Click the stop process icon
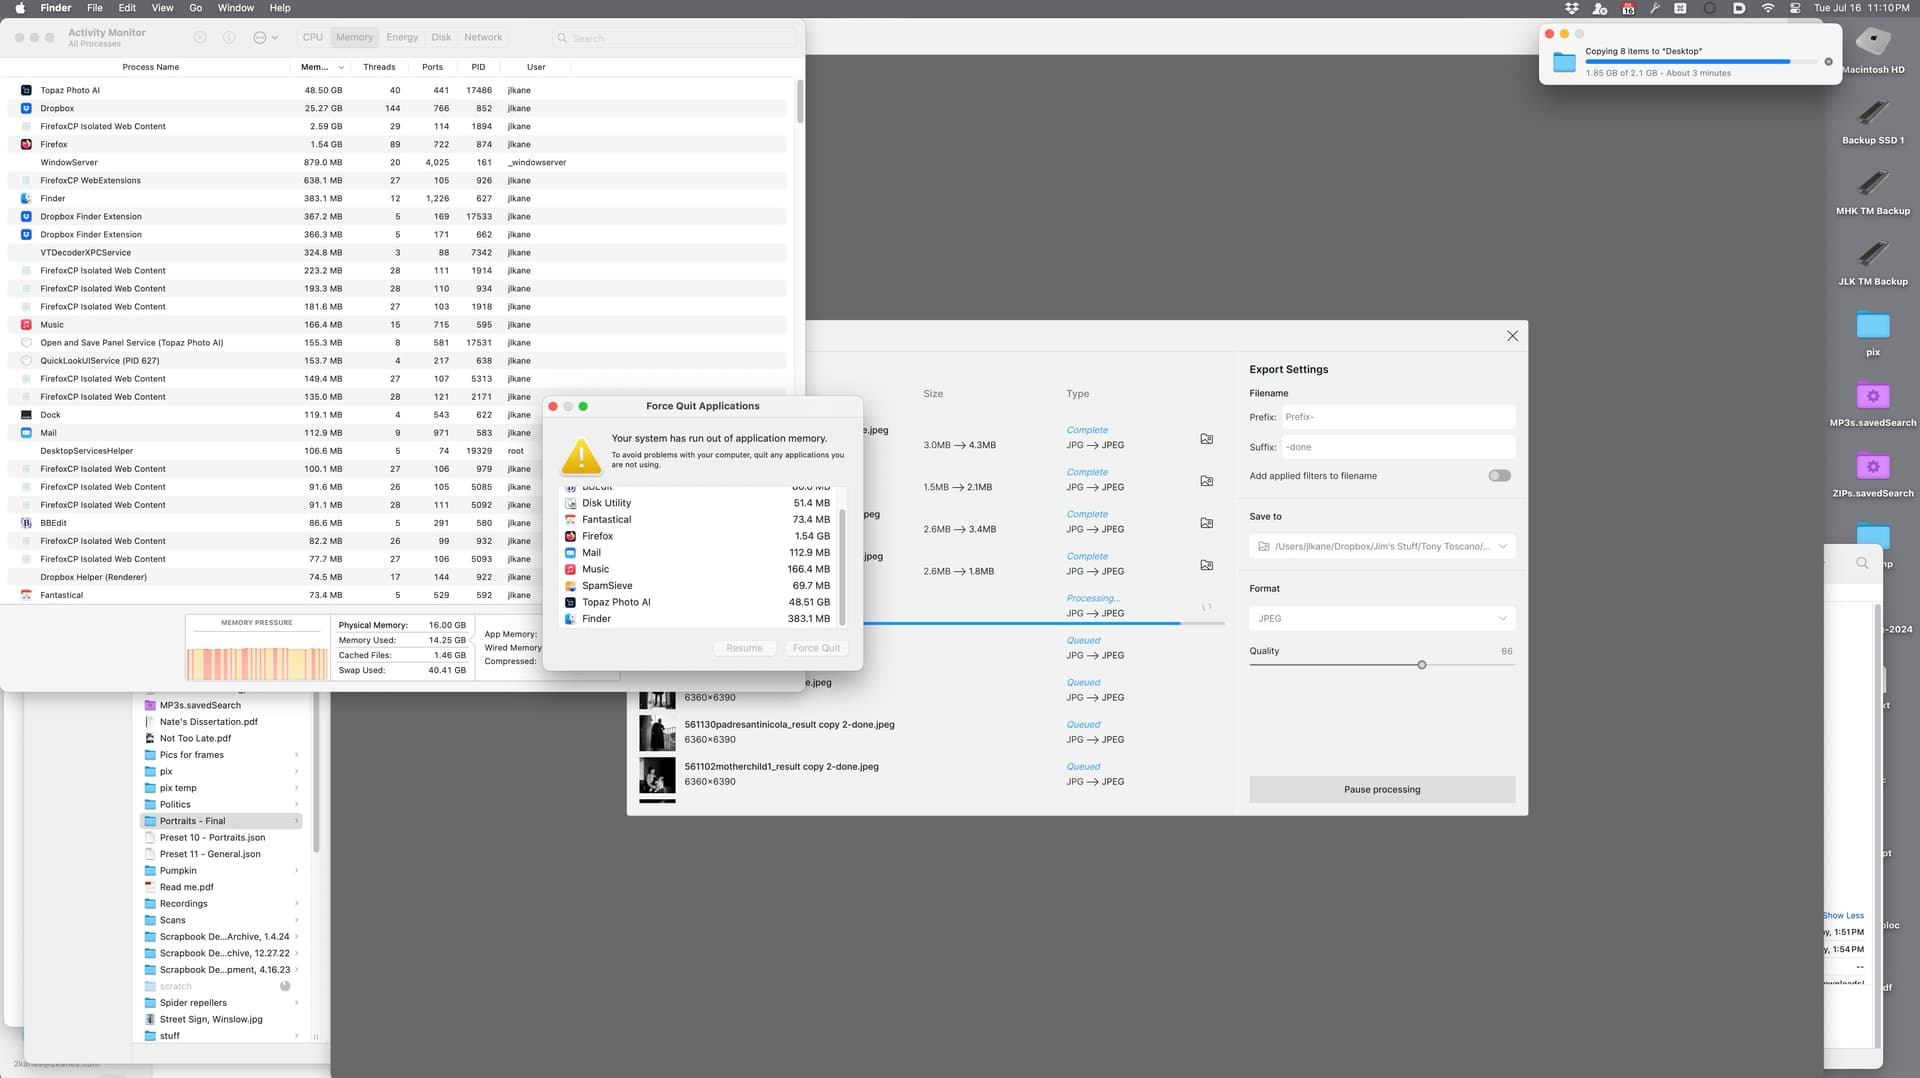Viewport: 1920px width, 1078px height. coord(200,37)
